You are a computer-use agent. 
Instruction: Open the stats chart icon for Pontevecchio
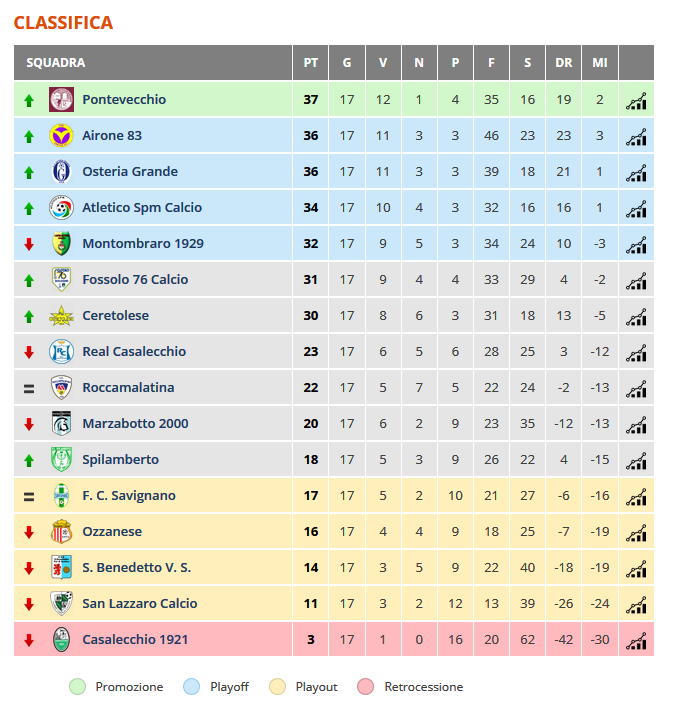click(x=636, y=100)
